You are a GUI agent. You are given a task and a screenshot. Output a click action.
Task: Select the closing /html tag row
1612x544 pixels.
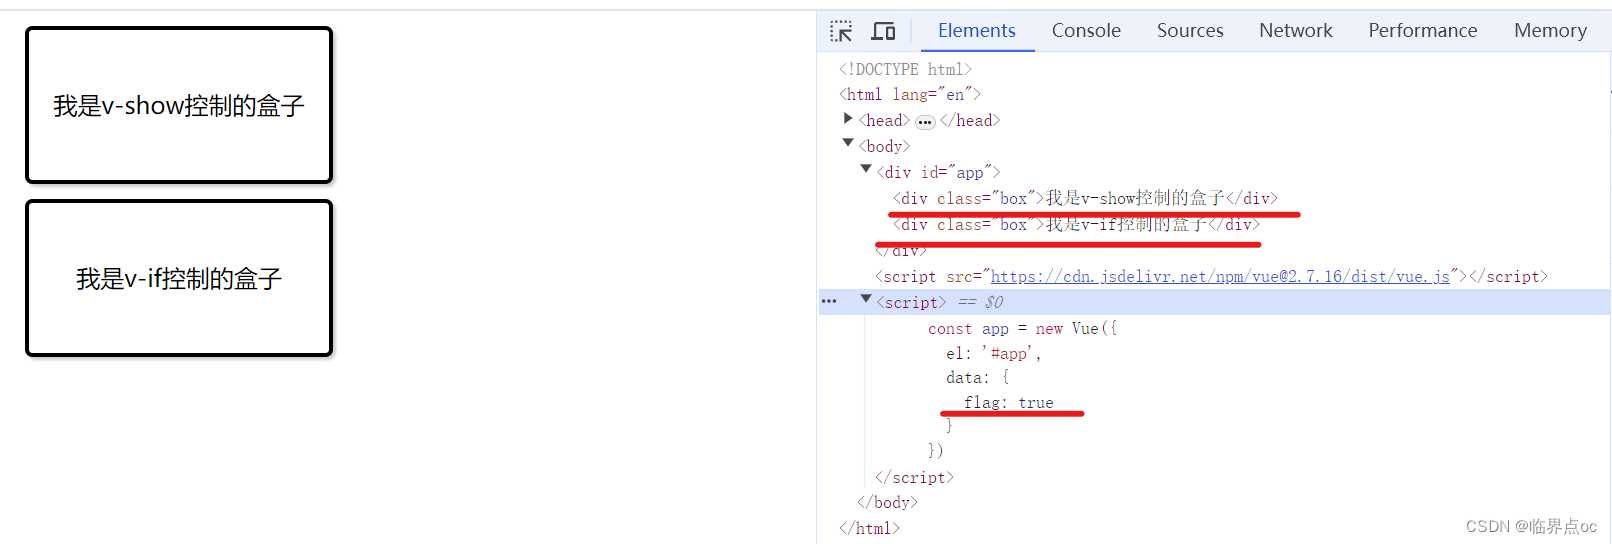(869, 528)
